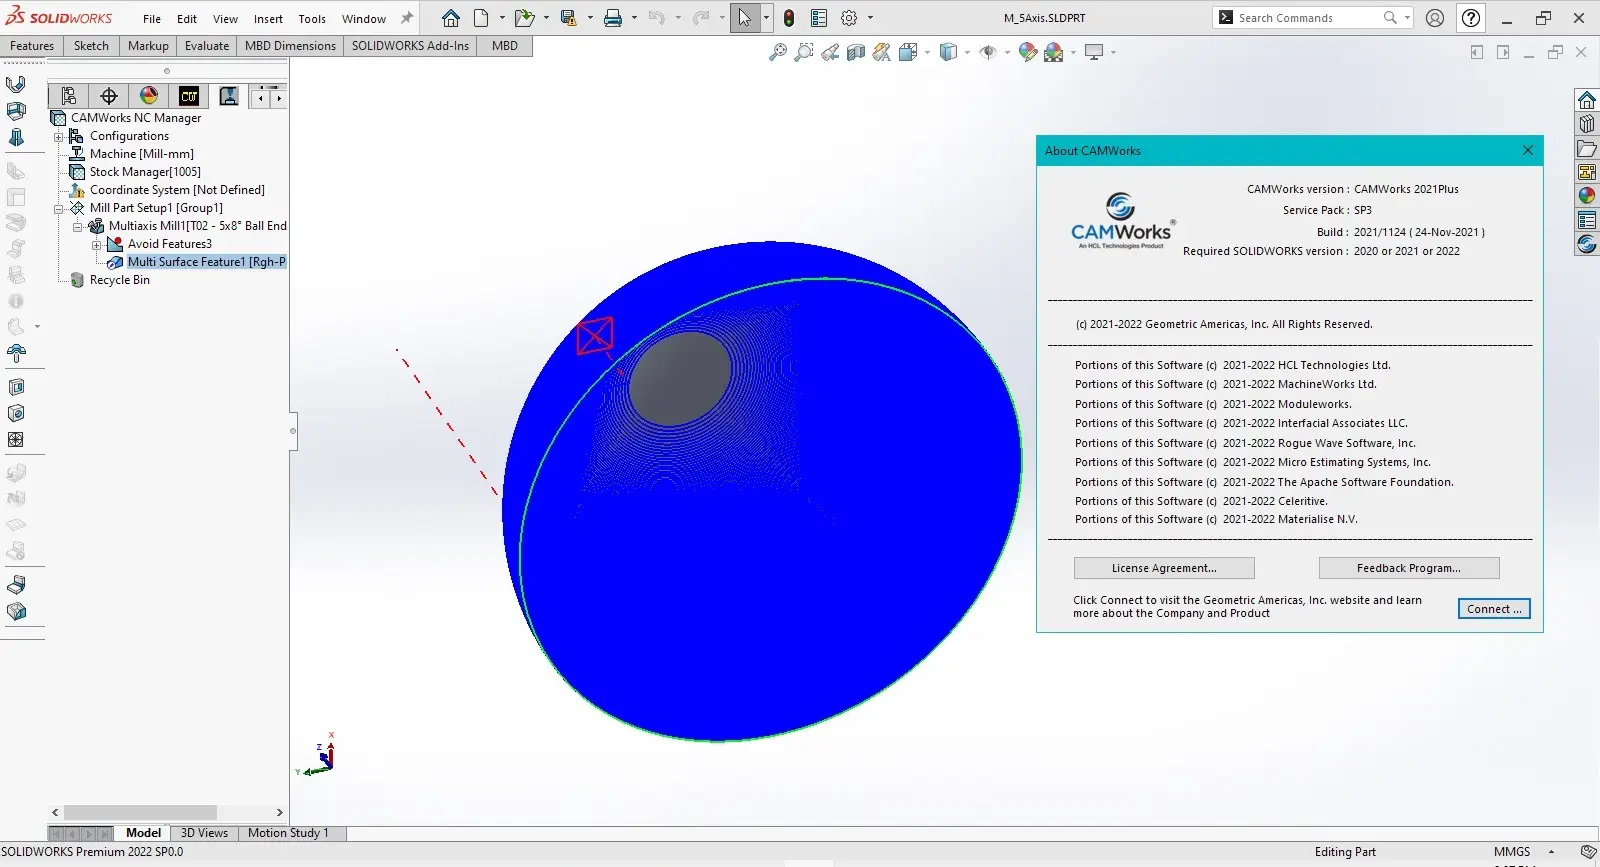
Task: Open the ConfigurationManager target icon tab
Action: (x=109, y=96)
